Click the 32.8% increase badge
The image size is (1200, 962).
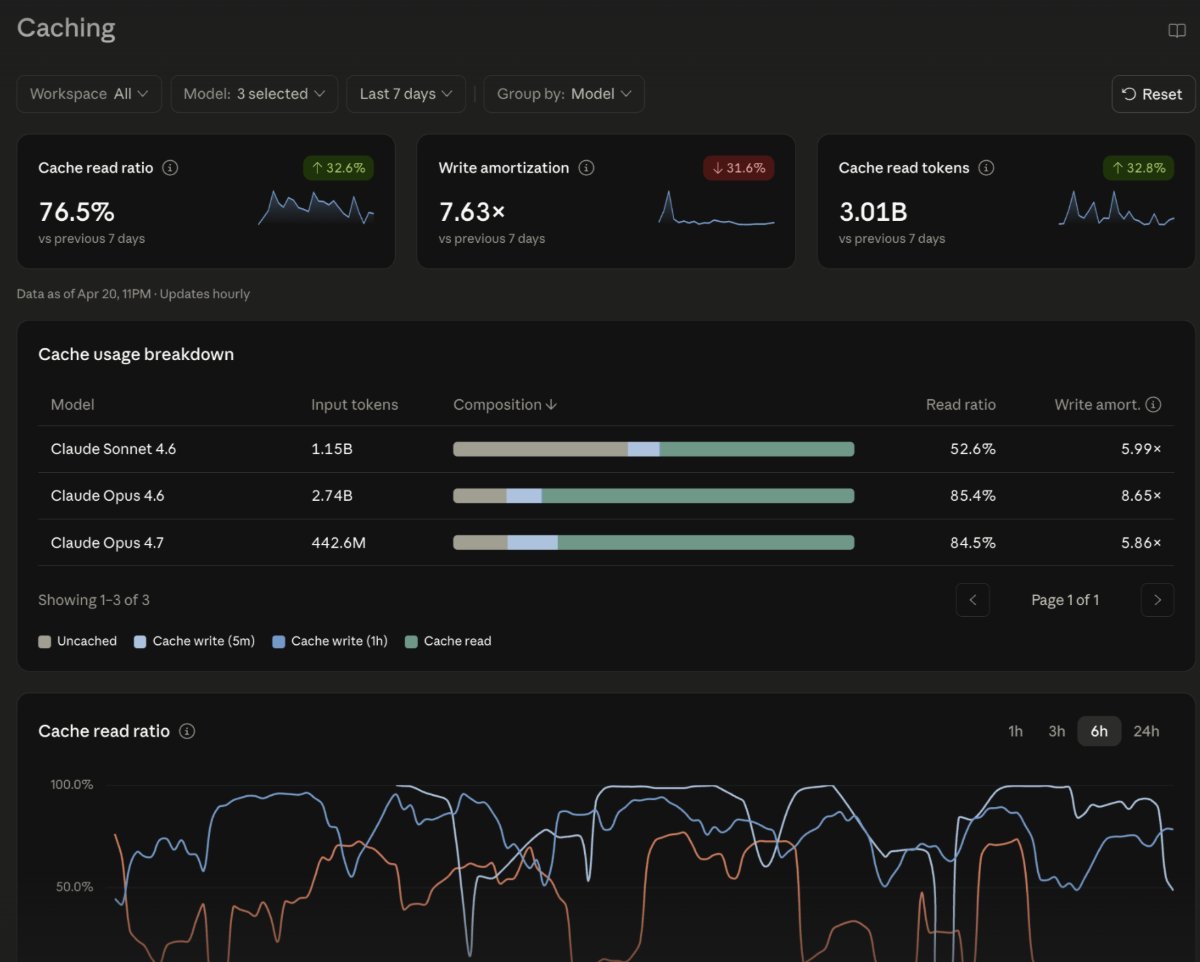[1139, 168]
